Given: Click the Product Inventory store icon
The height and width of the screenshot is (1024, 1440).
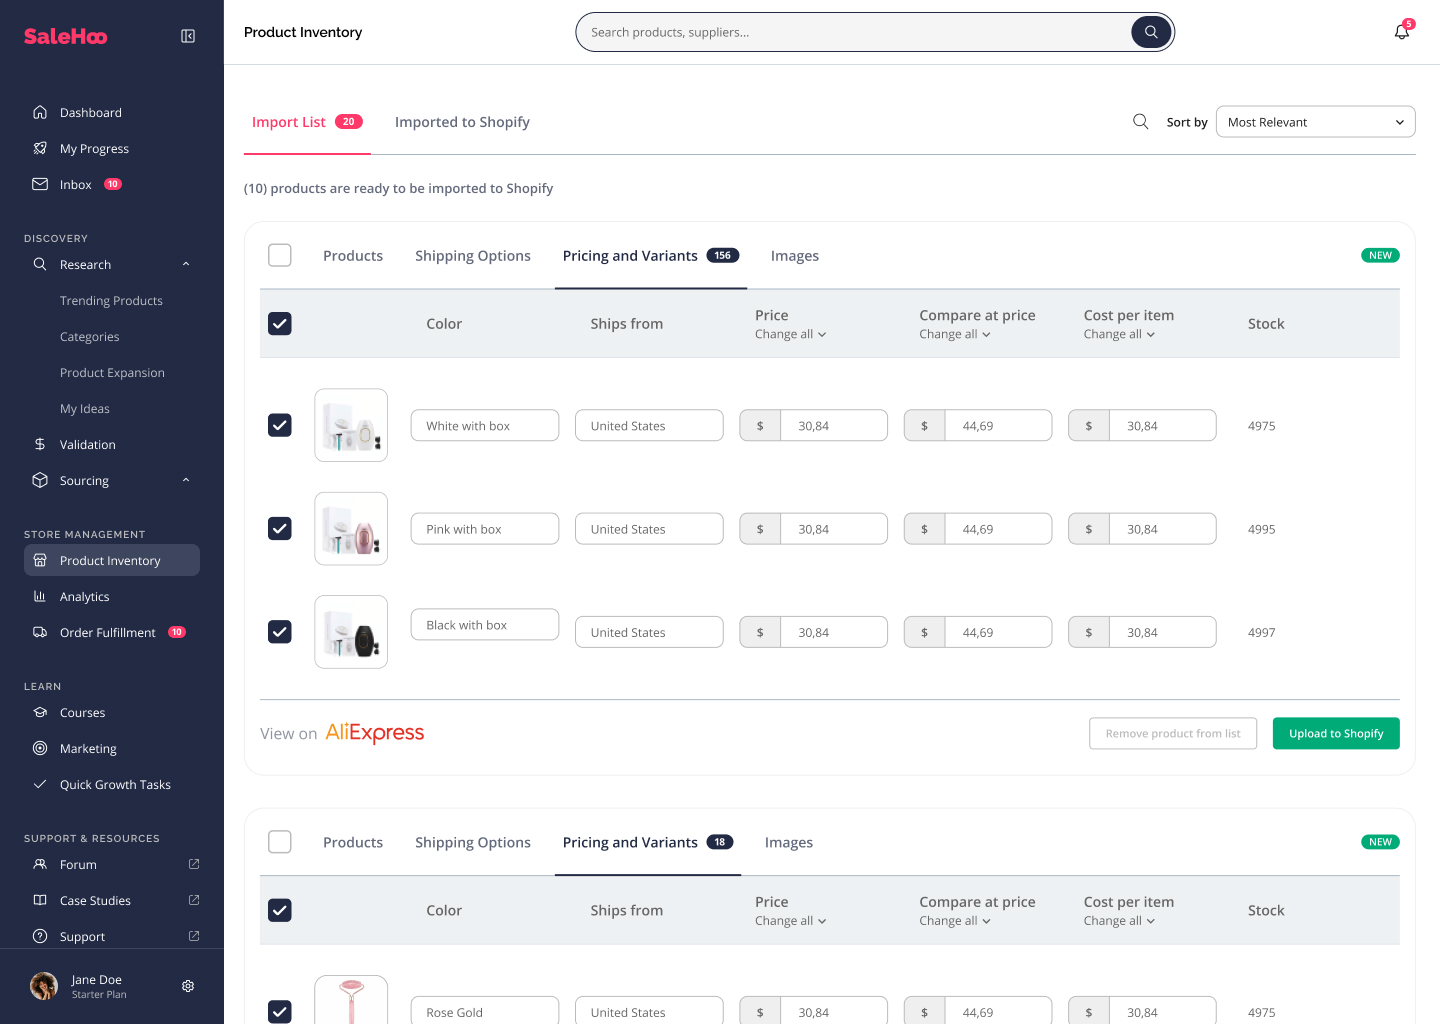Looking at the screenshot, I should click(x=40, y=560).
